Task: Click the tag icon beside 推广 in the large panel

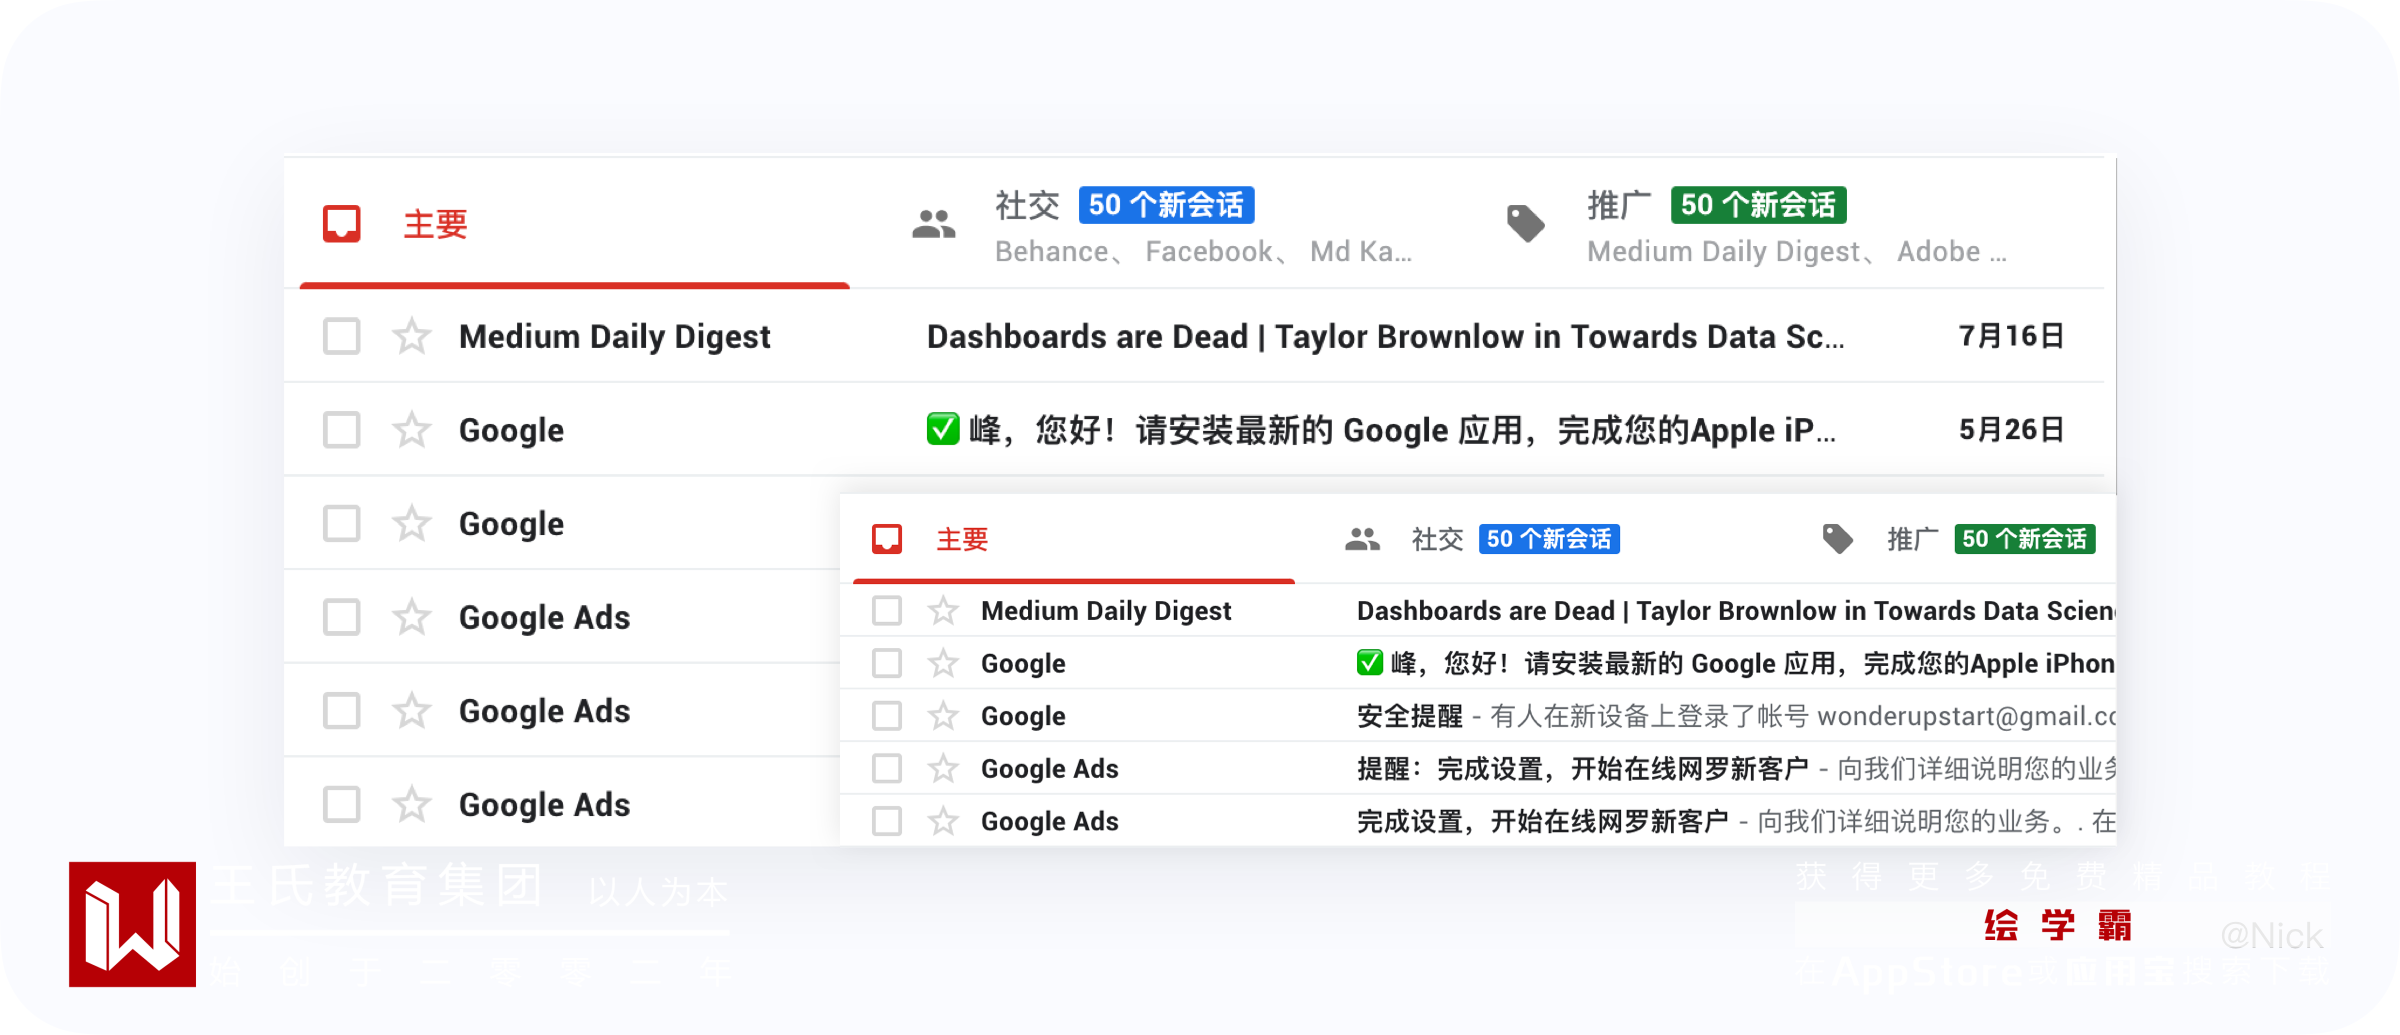Action: click(1526, 224)
